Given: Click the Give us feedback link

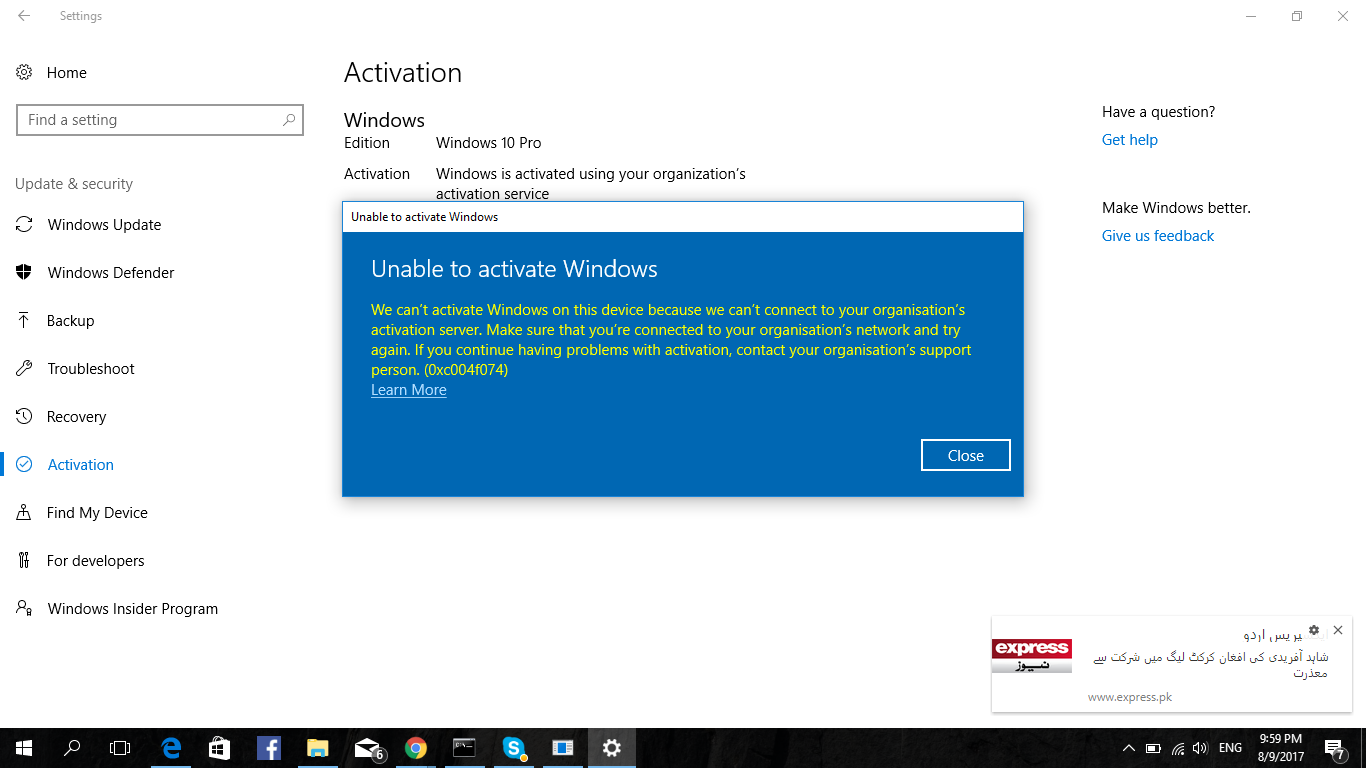Looking at the screenshot, I should click(1158, 236).
